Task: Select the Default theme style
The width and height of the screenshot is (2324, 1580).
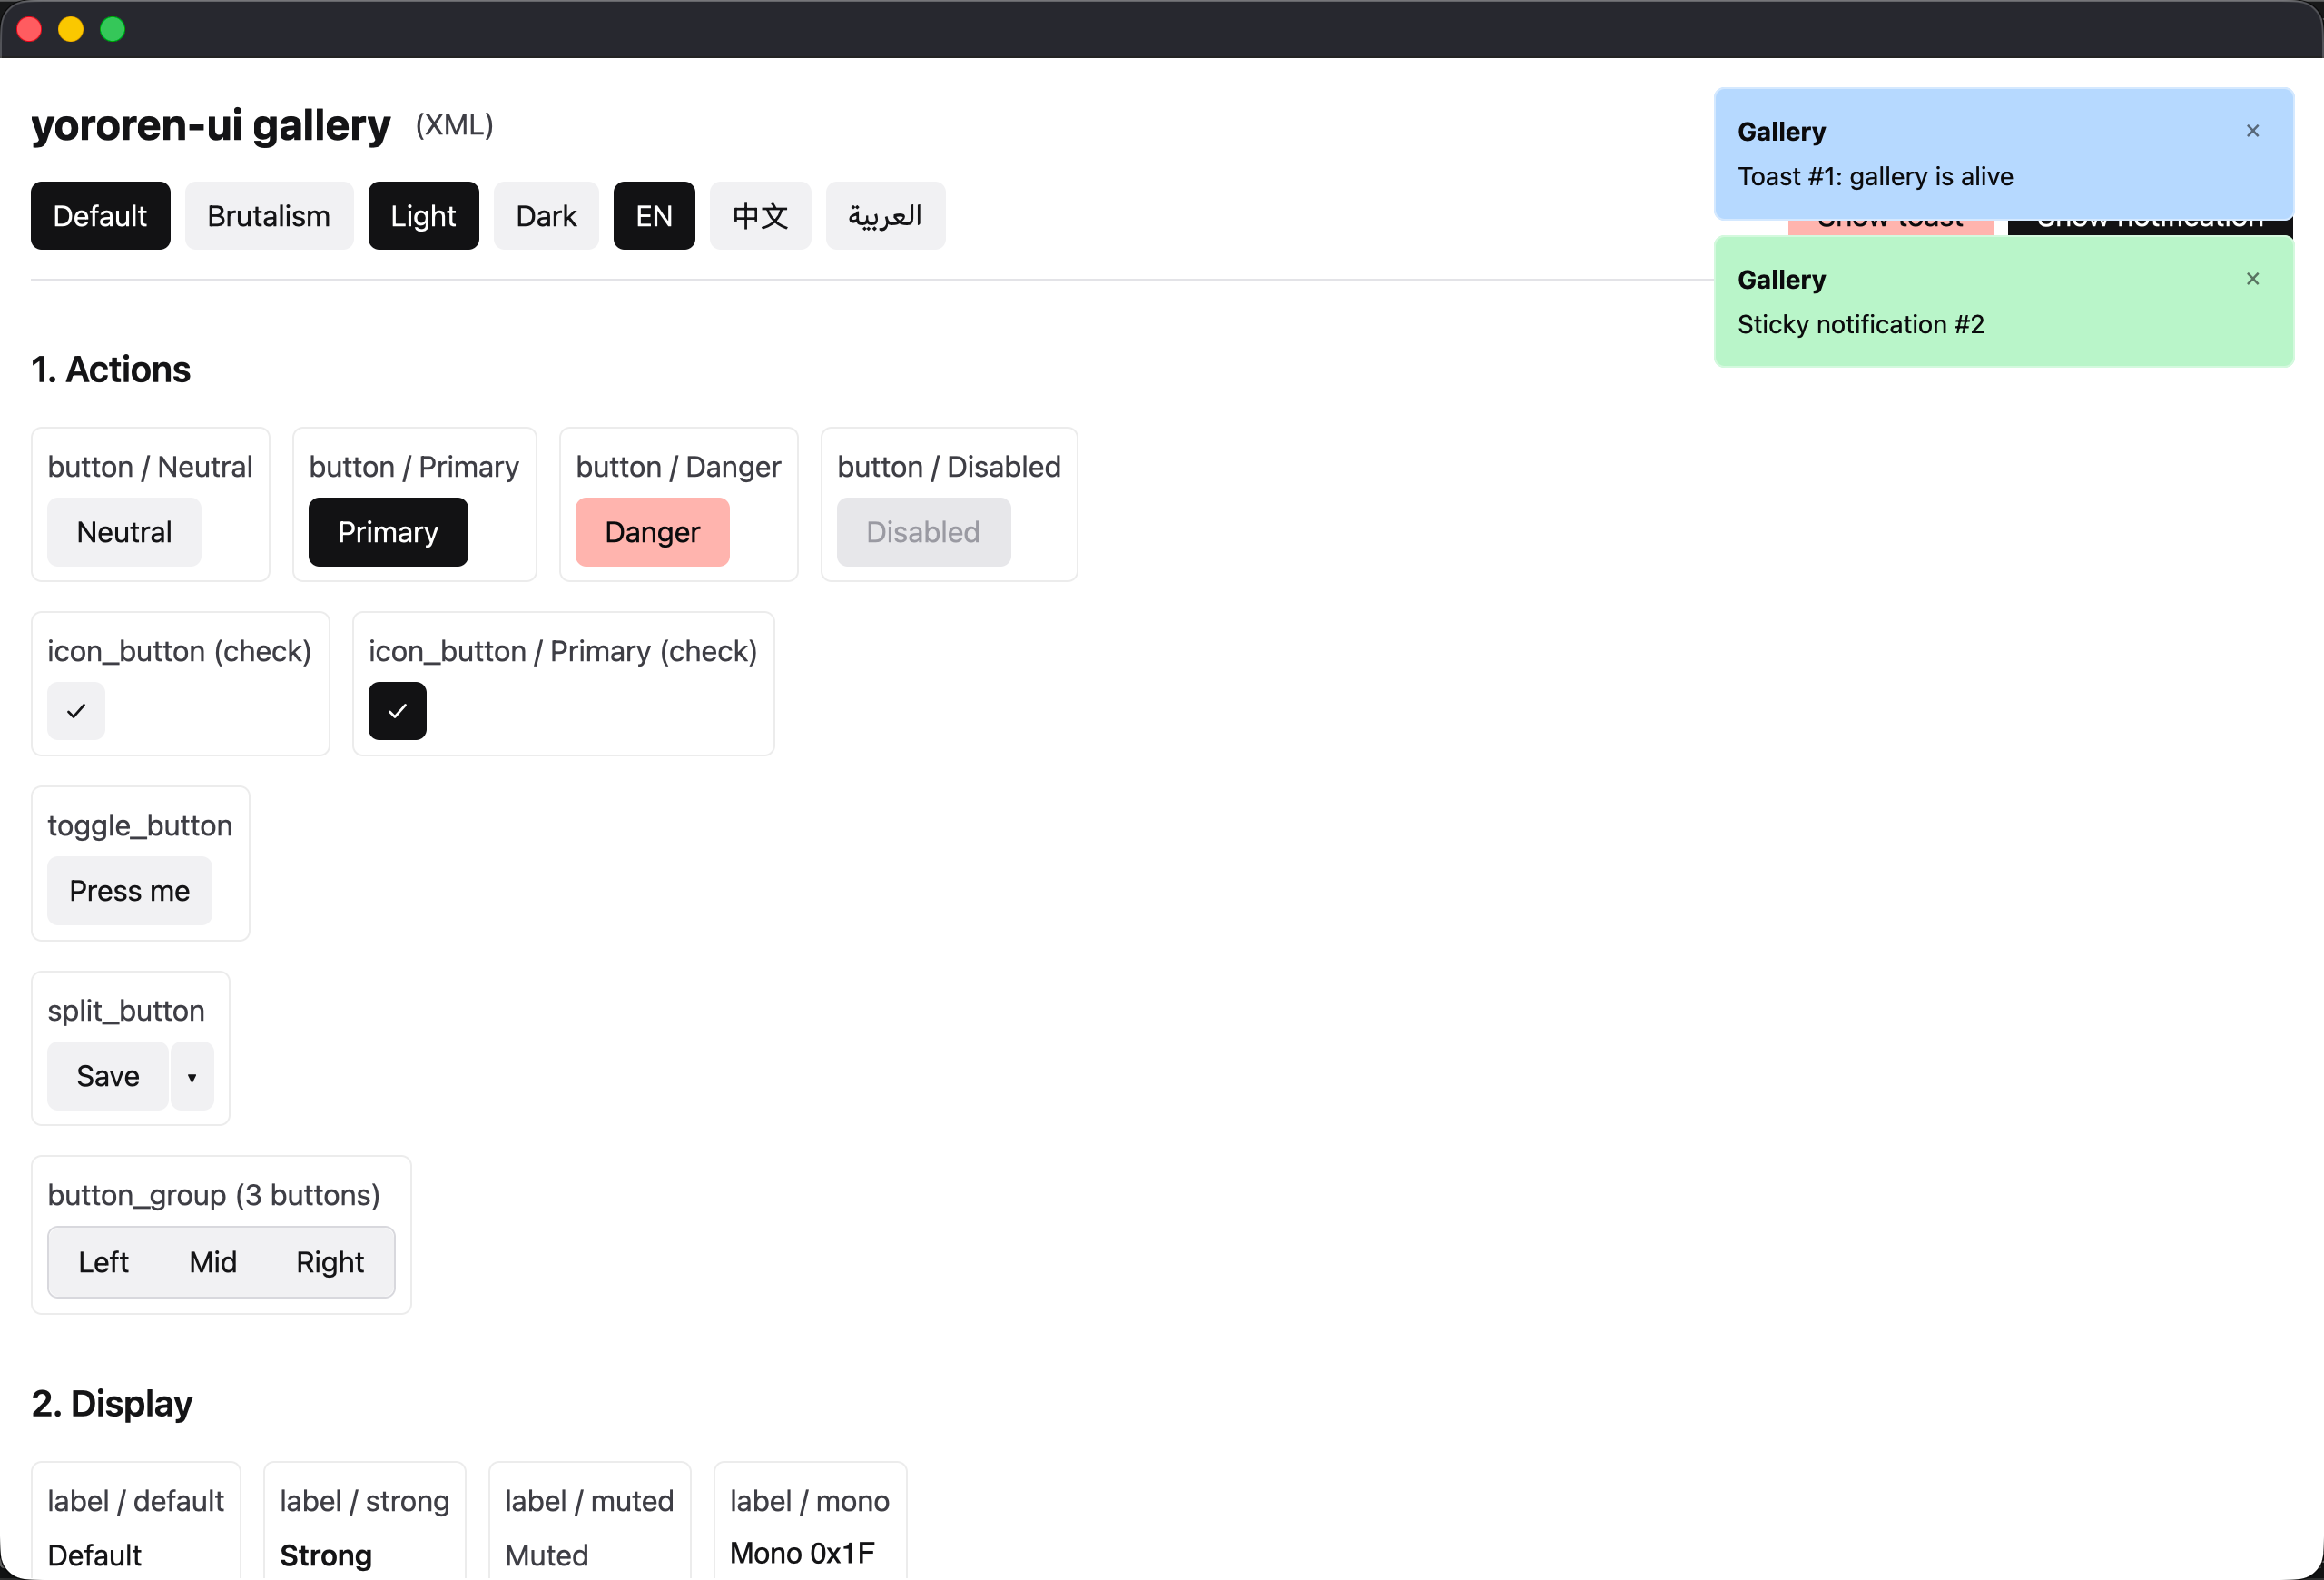Action: click(x=100, y=216)
